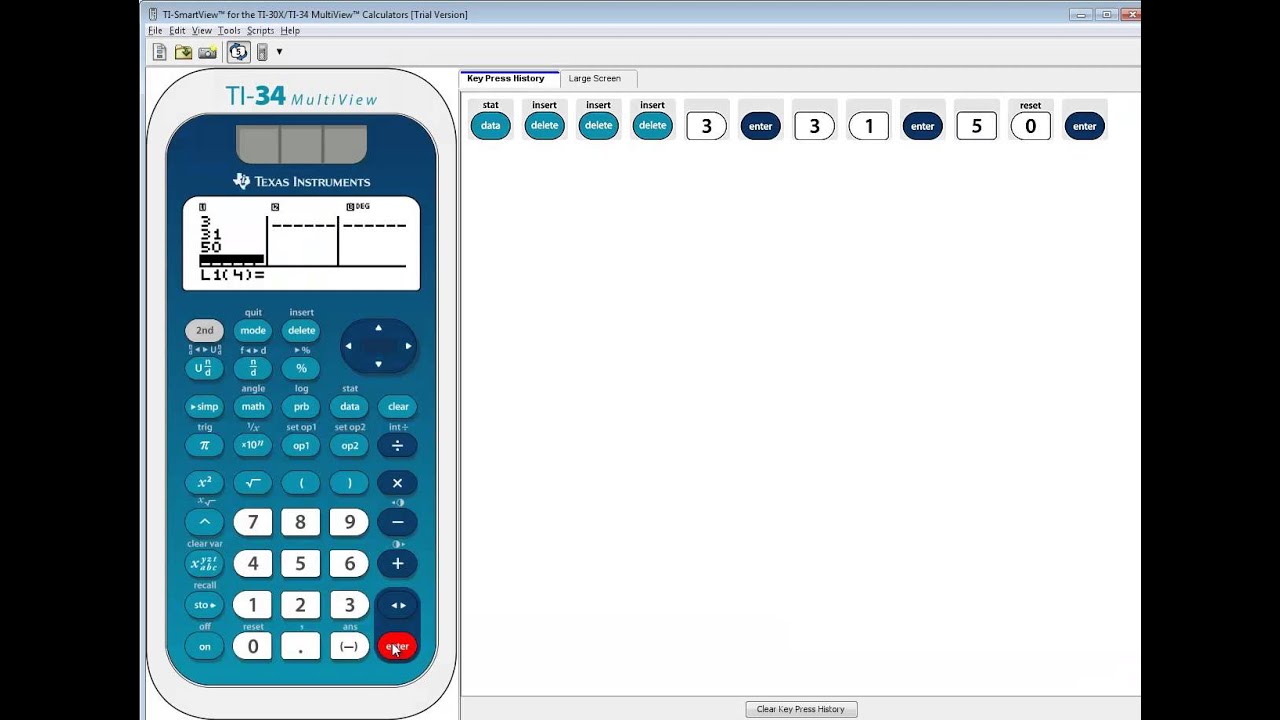This screenshot has height=720, width=1280.
Task: Tap the math key on calculator
Action: [253, 406]
